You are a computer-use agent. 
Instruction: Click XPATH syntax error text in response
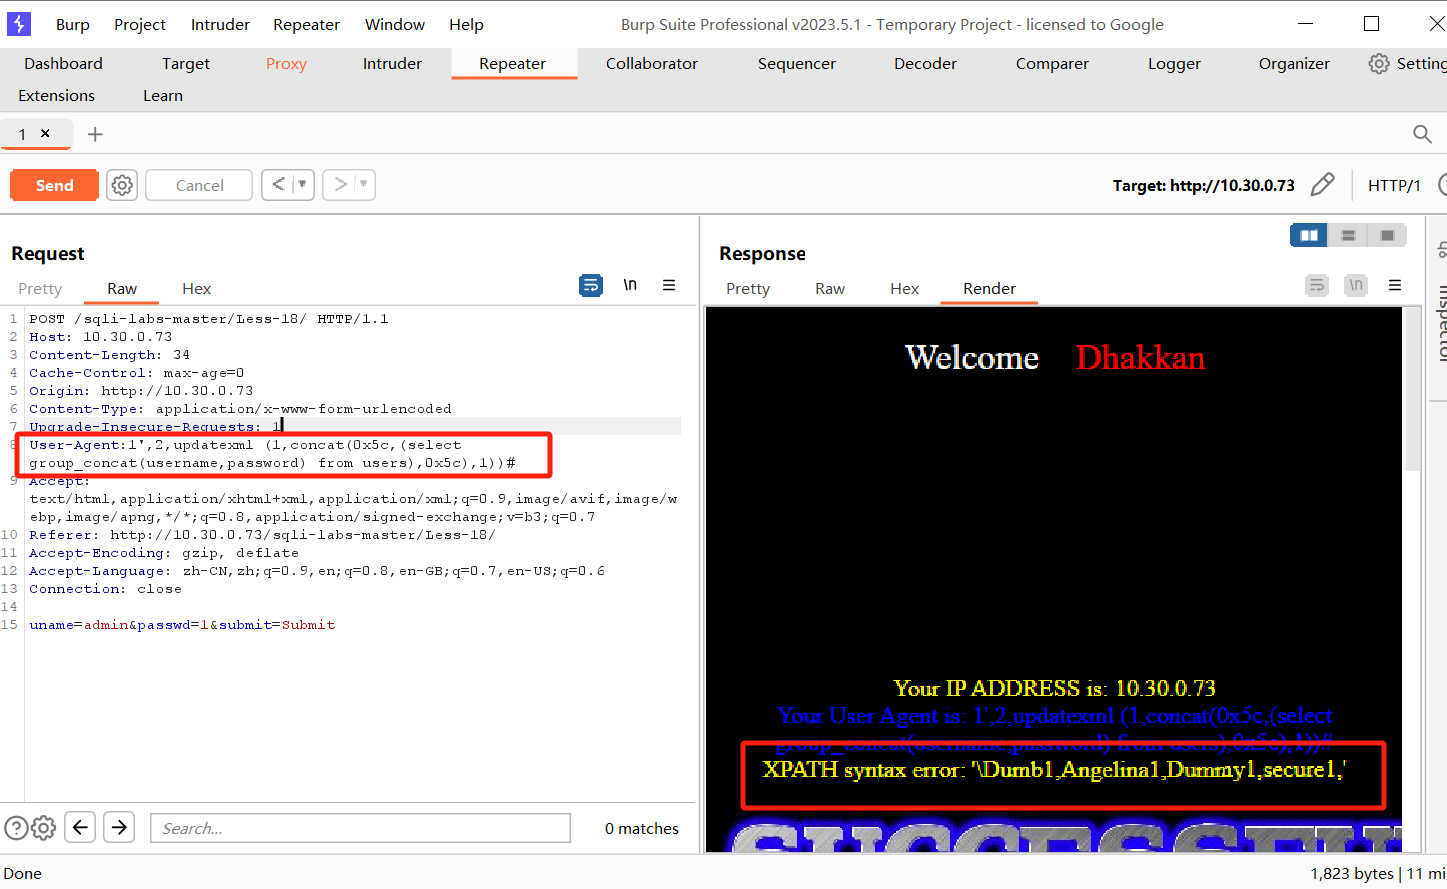click(x=1054, y=770)
